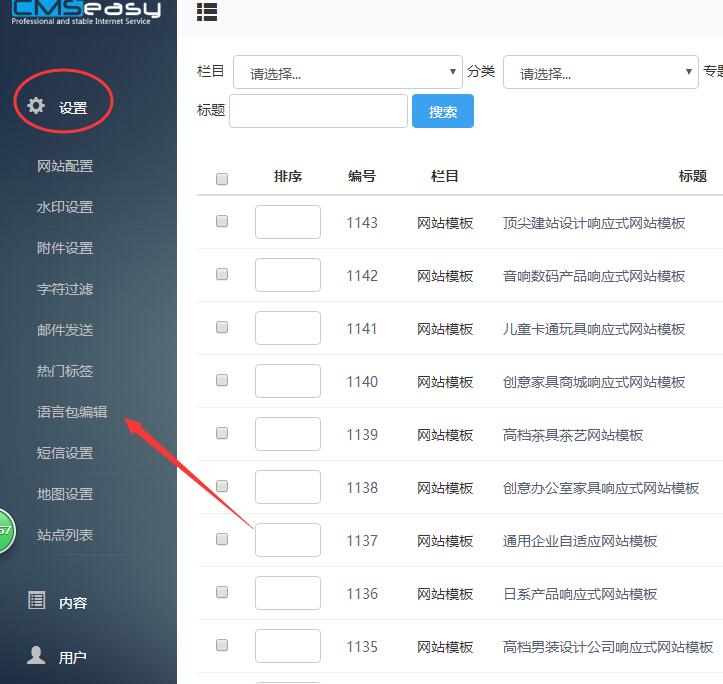Screen dimensions: 723x684
Task: Tick the checkbox for row 1139
Action: point(222,434)
